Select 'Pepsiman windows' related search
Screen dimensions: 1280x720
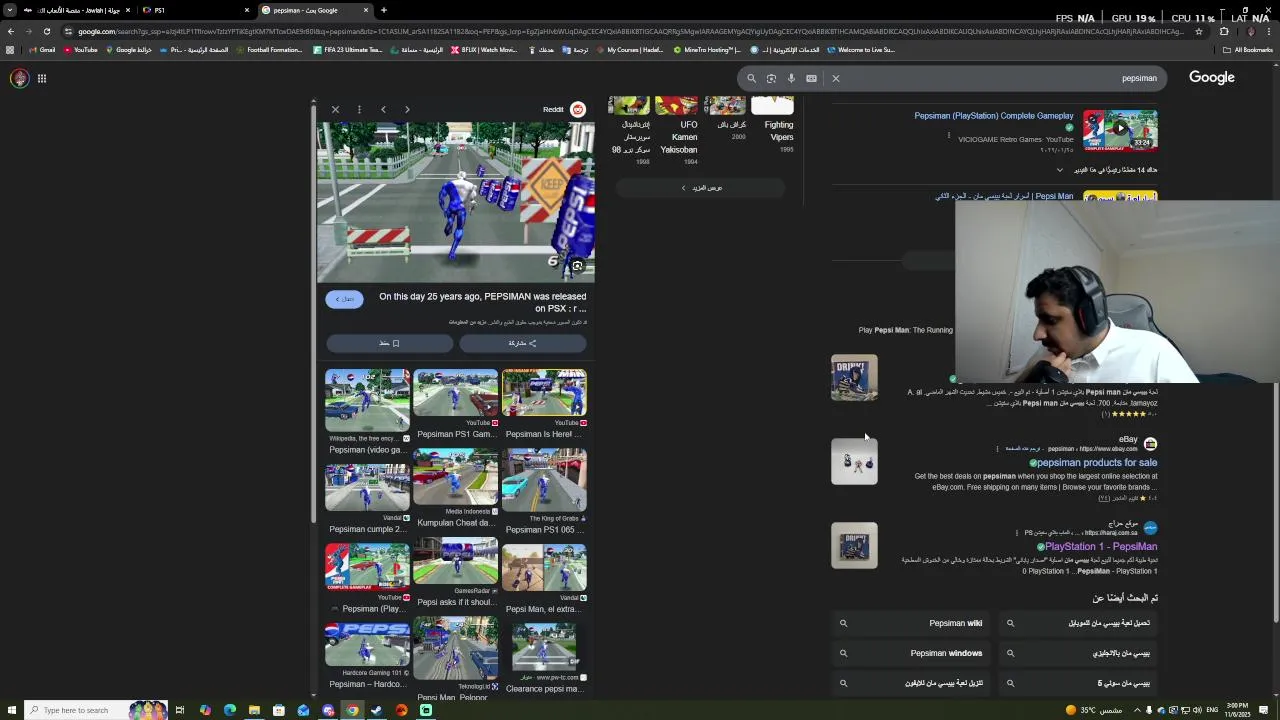click(913, 653)
